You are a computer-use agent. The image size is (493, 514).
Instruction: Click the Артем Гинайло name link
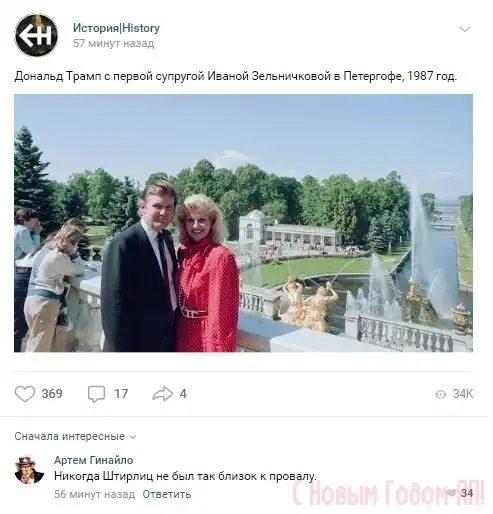[x=93, y=460]
